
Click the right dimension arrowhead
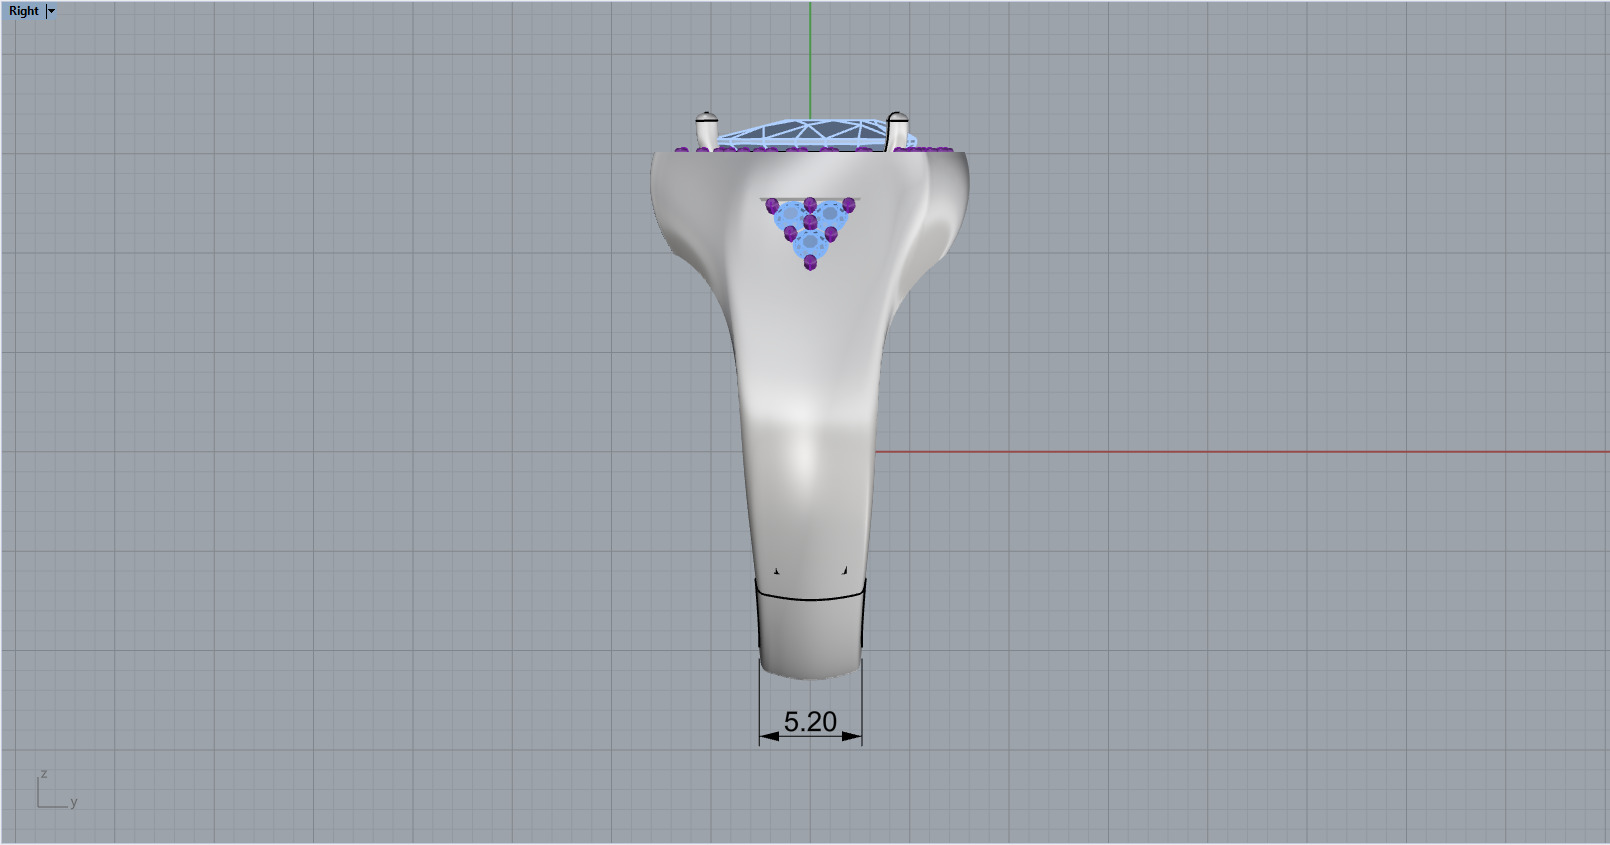click(852, 737)
